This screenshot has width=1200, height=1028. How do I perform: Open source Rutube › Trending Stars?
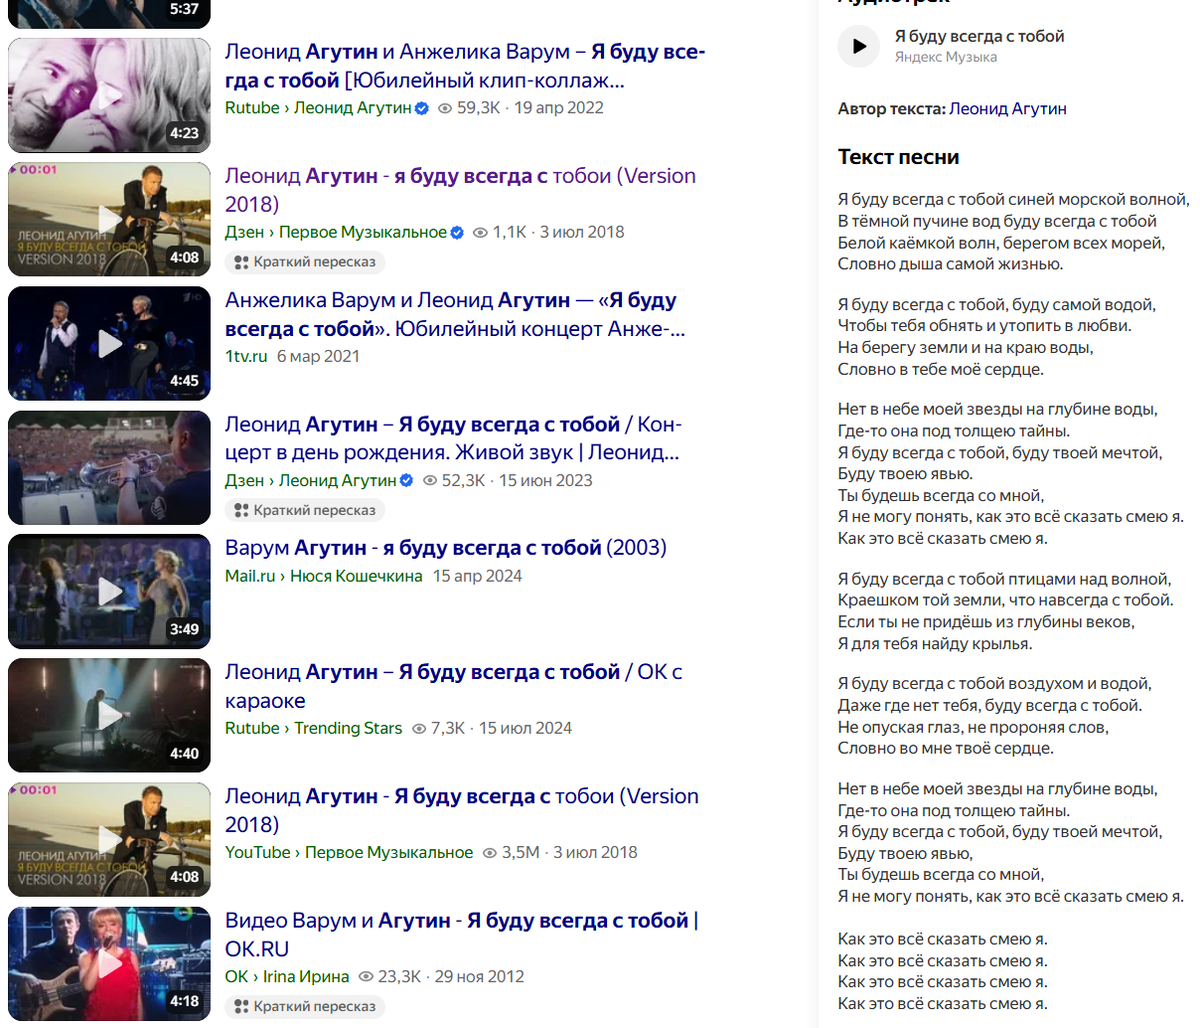[x=314, y=728]
